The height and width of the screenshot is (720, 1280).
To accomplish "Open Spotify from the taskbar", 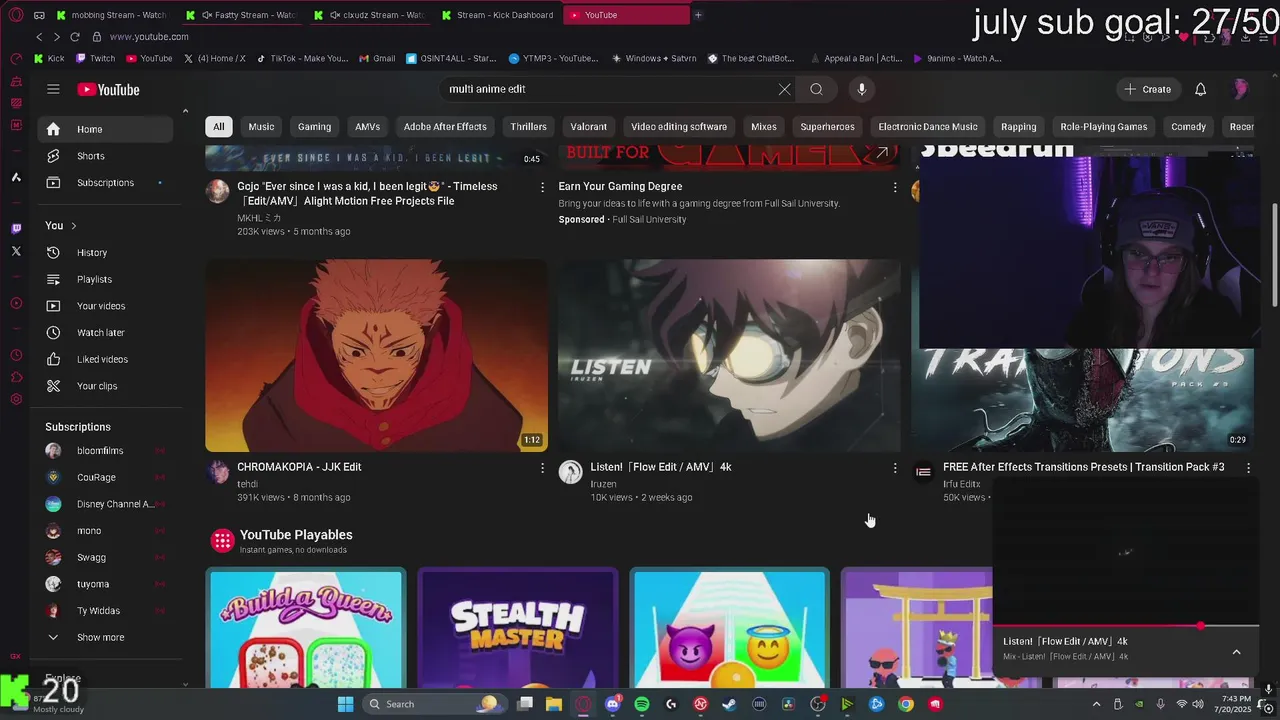I will click(x=642, y=704).
